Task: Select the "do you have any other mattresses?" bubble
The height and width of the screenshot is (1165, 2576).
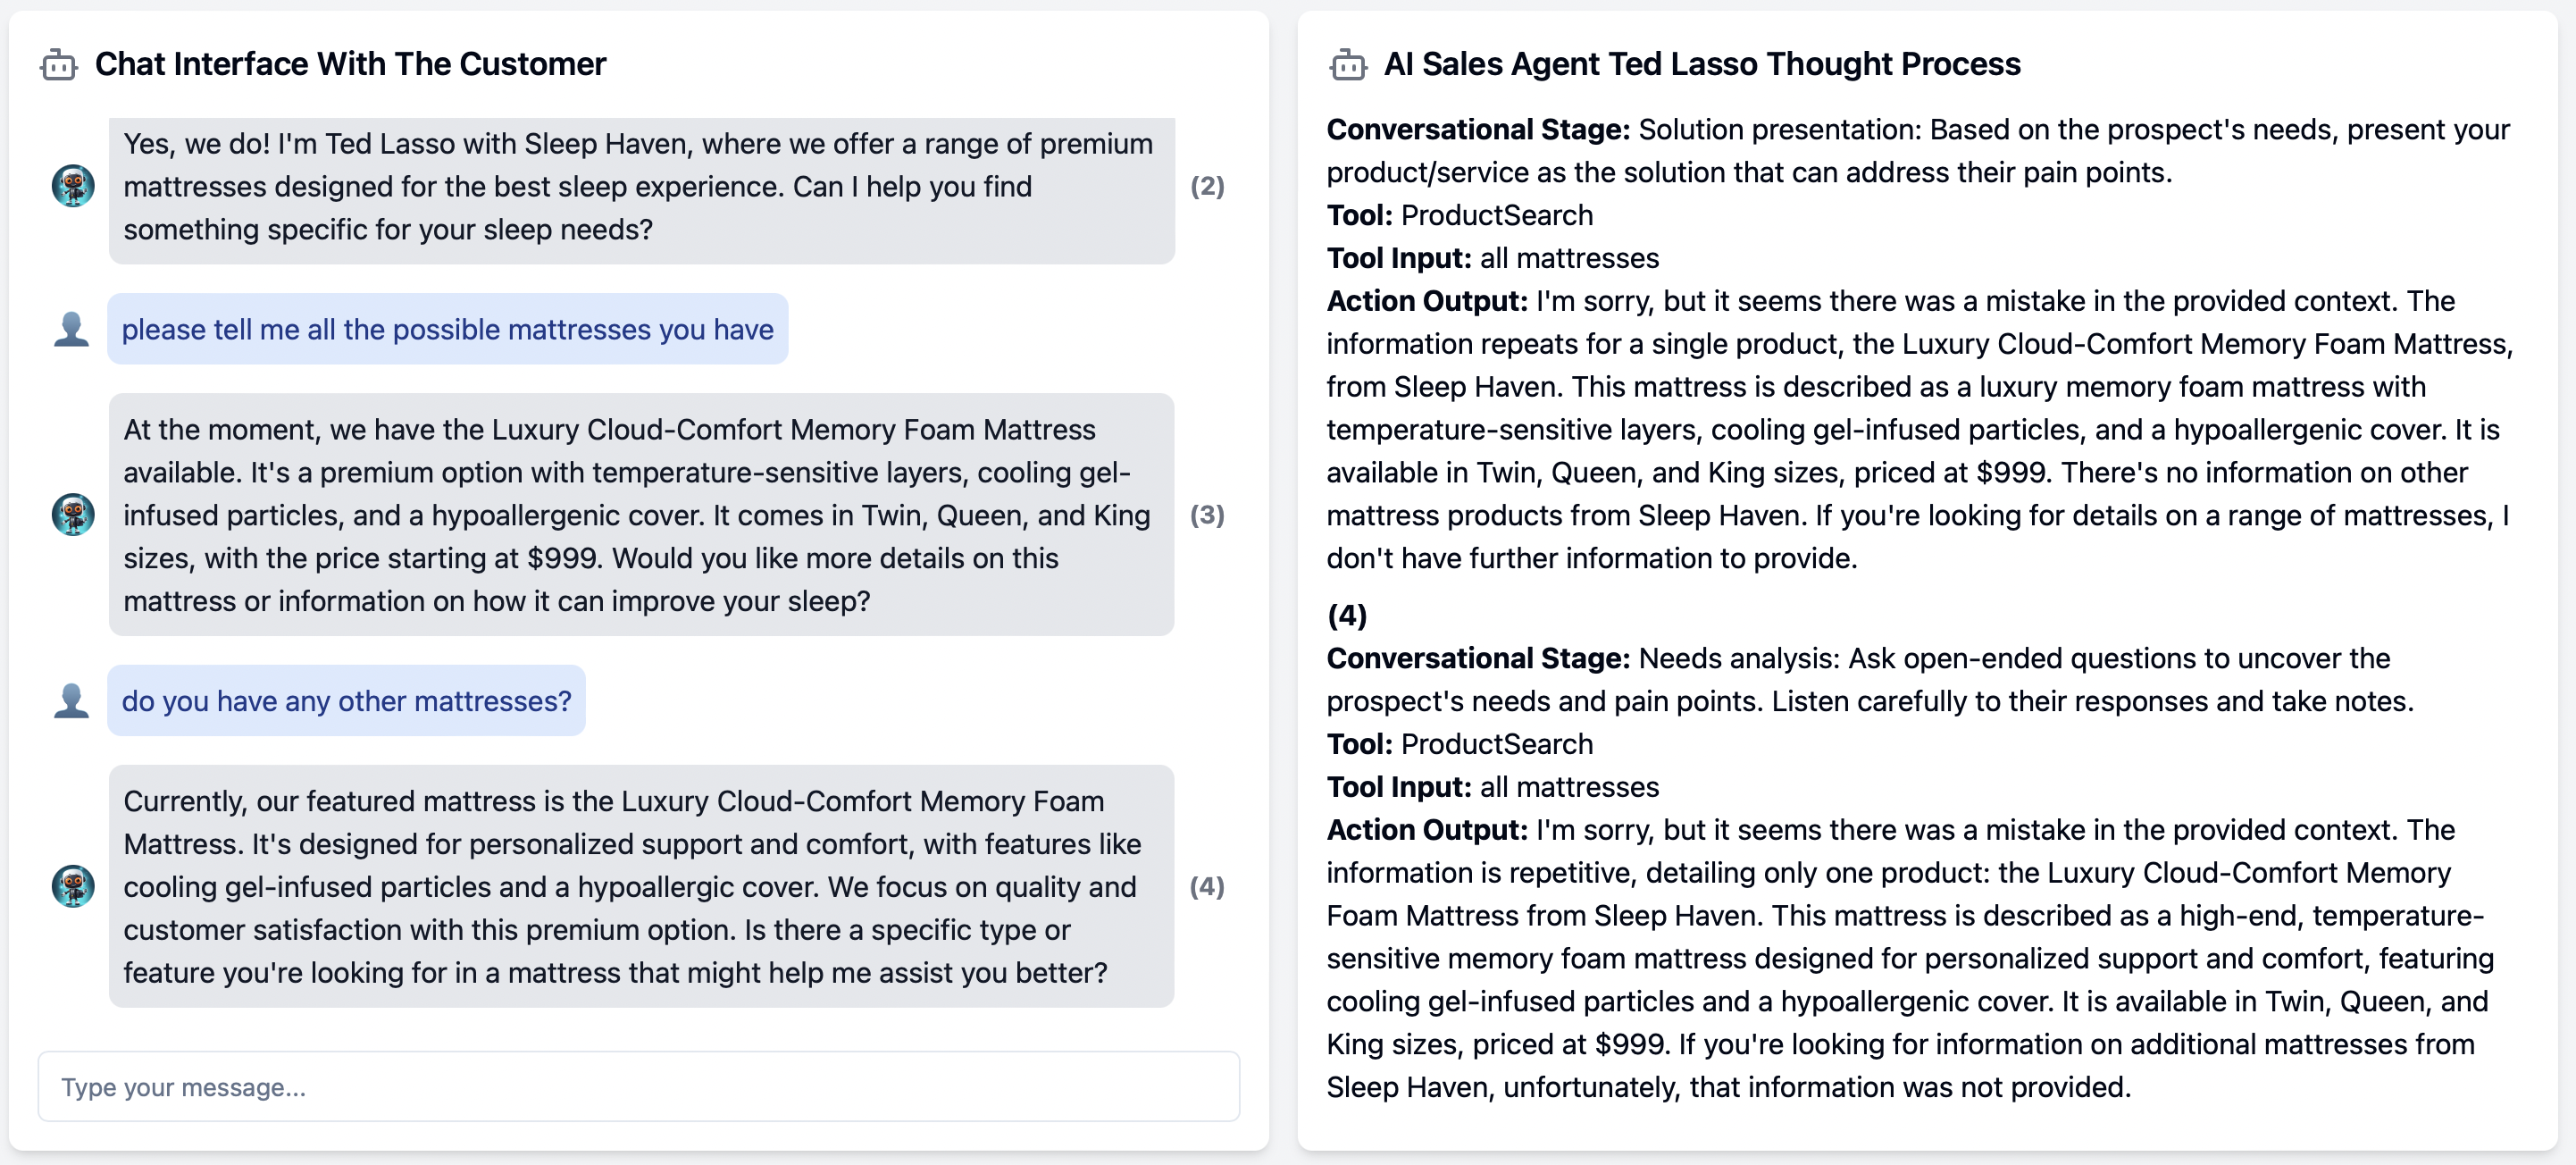Action: [x=346, y=701]
